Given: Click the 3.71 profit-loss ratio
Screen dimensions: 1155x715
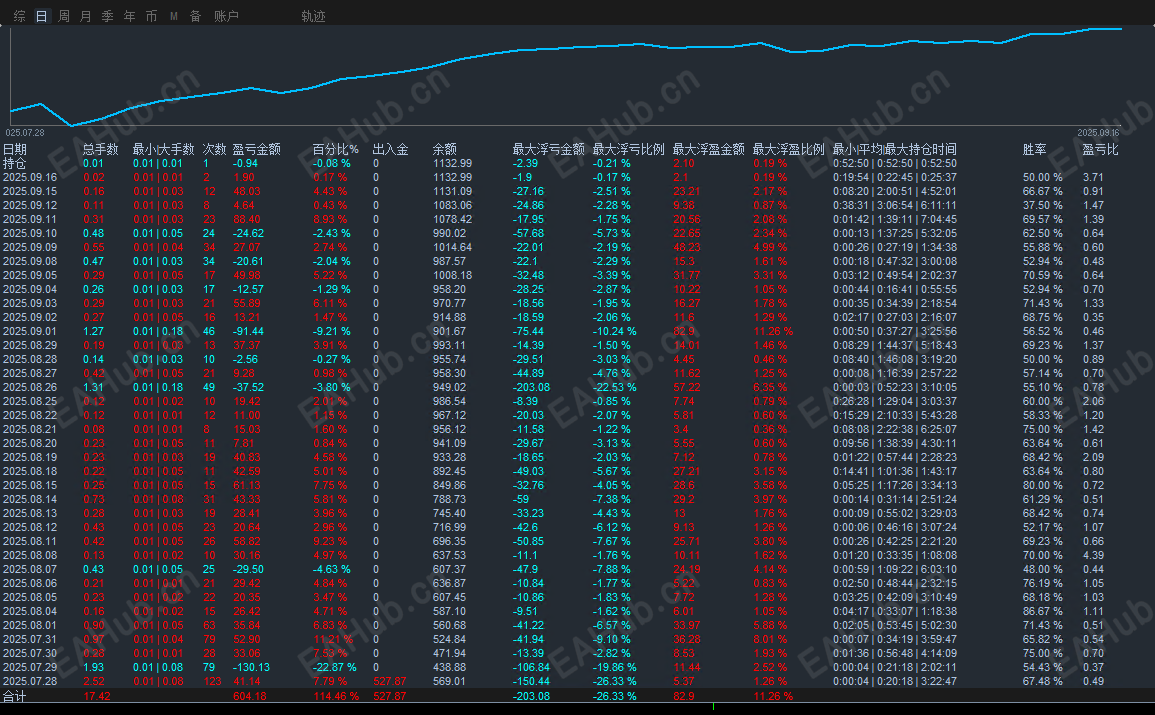Looking at the screenshot, I should tap(1093, 177).
